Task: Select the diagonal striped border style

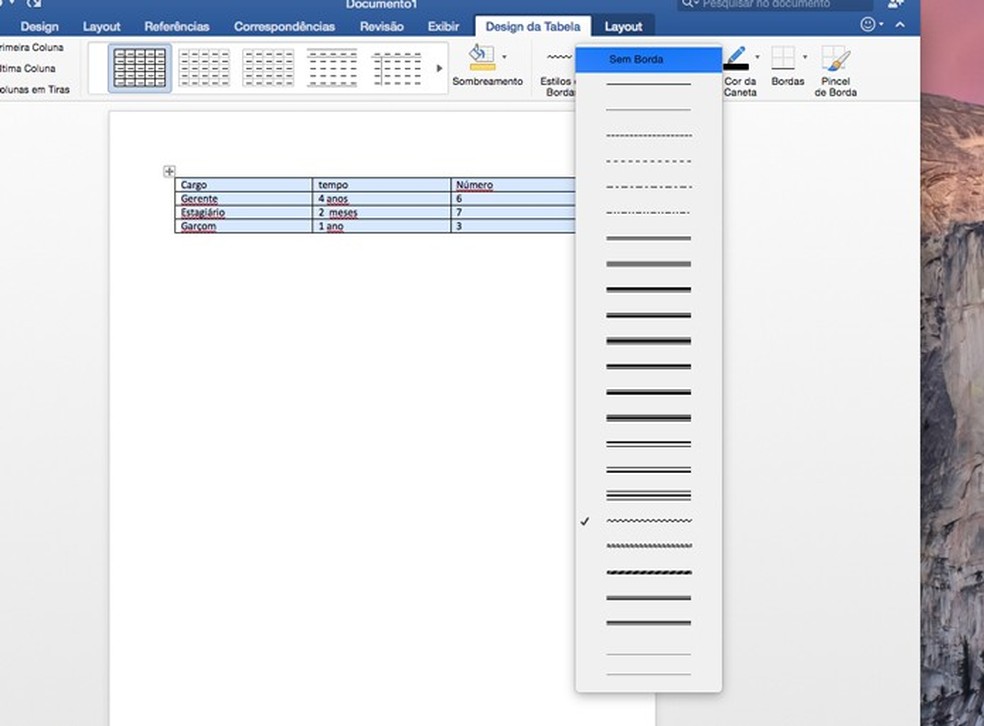Action: [x=648, y=572]
